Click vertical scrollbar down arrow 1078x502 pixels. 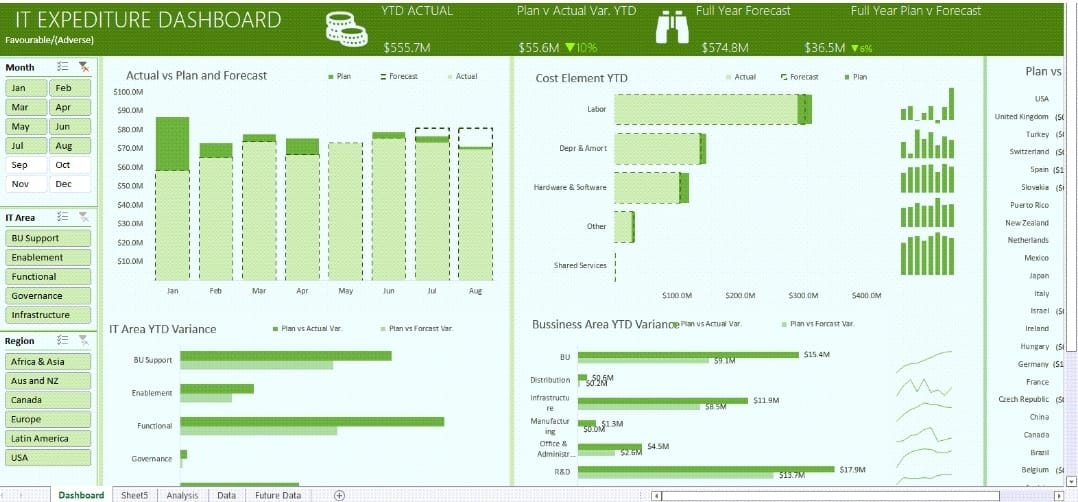pyautogui.click(x=1072, y=481)
